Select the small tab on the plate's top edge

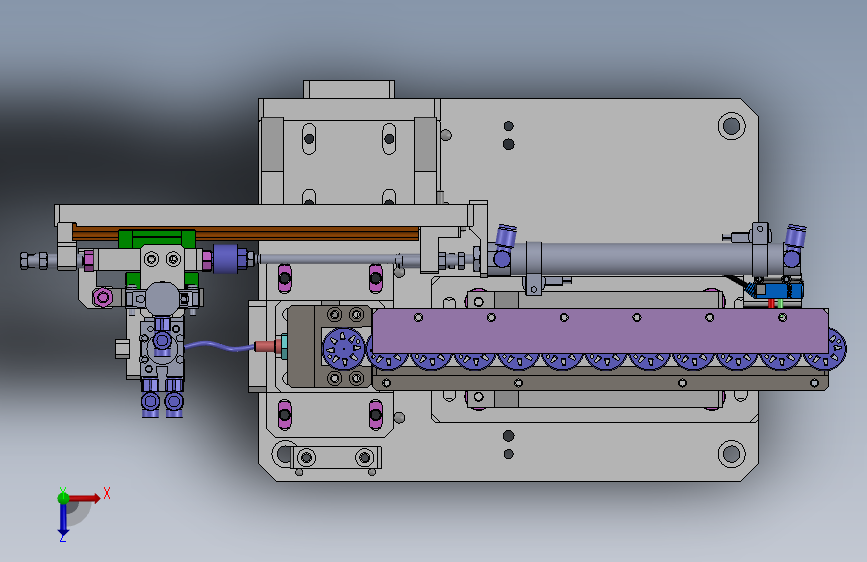[x=349, y=89]
